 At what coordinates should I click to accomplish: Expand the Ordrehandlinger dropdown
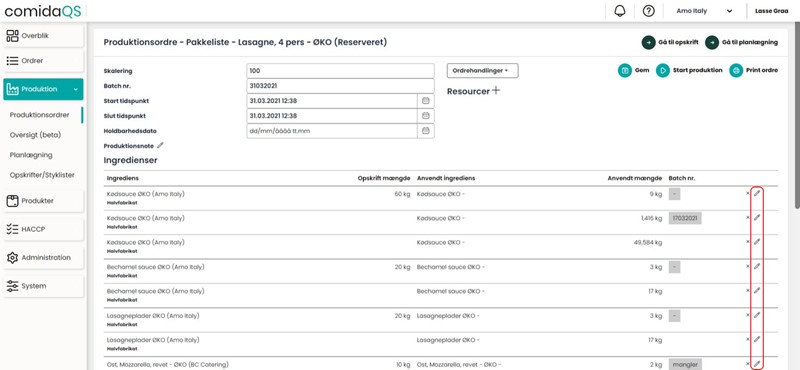483,71
